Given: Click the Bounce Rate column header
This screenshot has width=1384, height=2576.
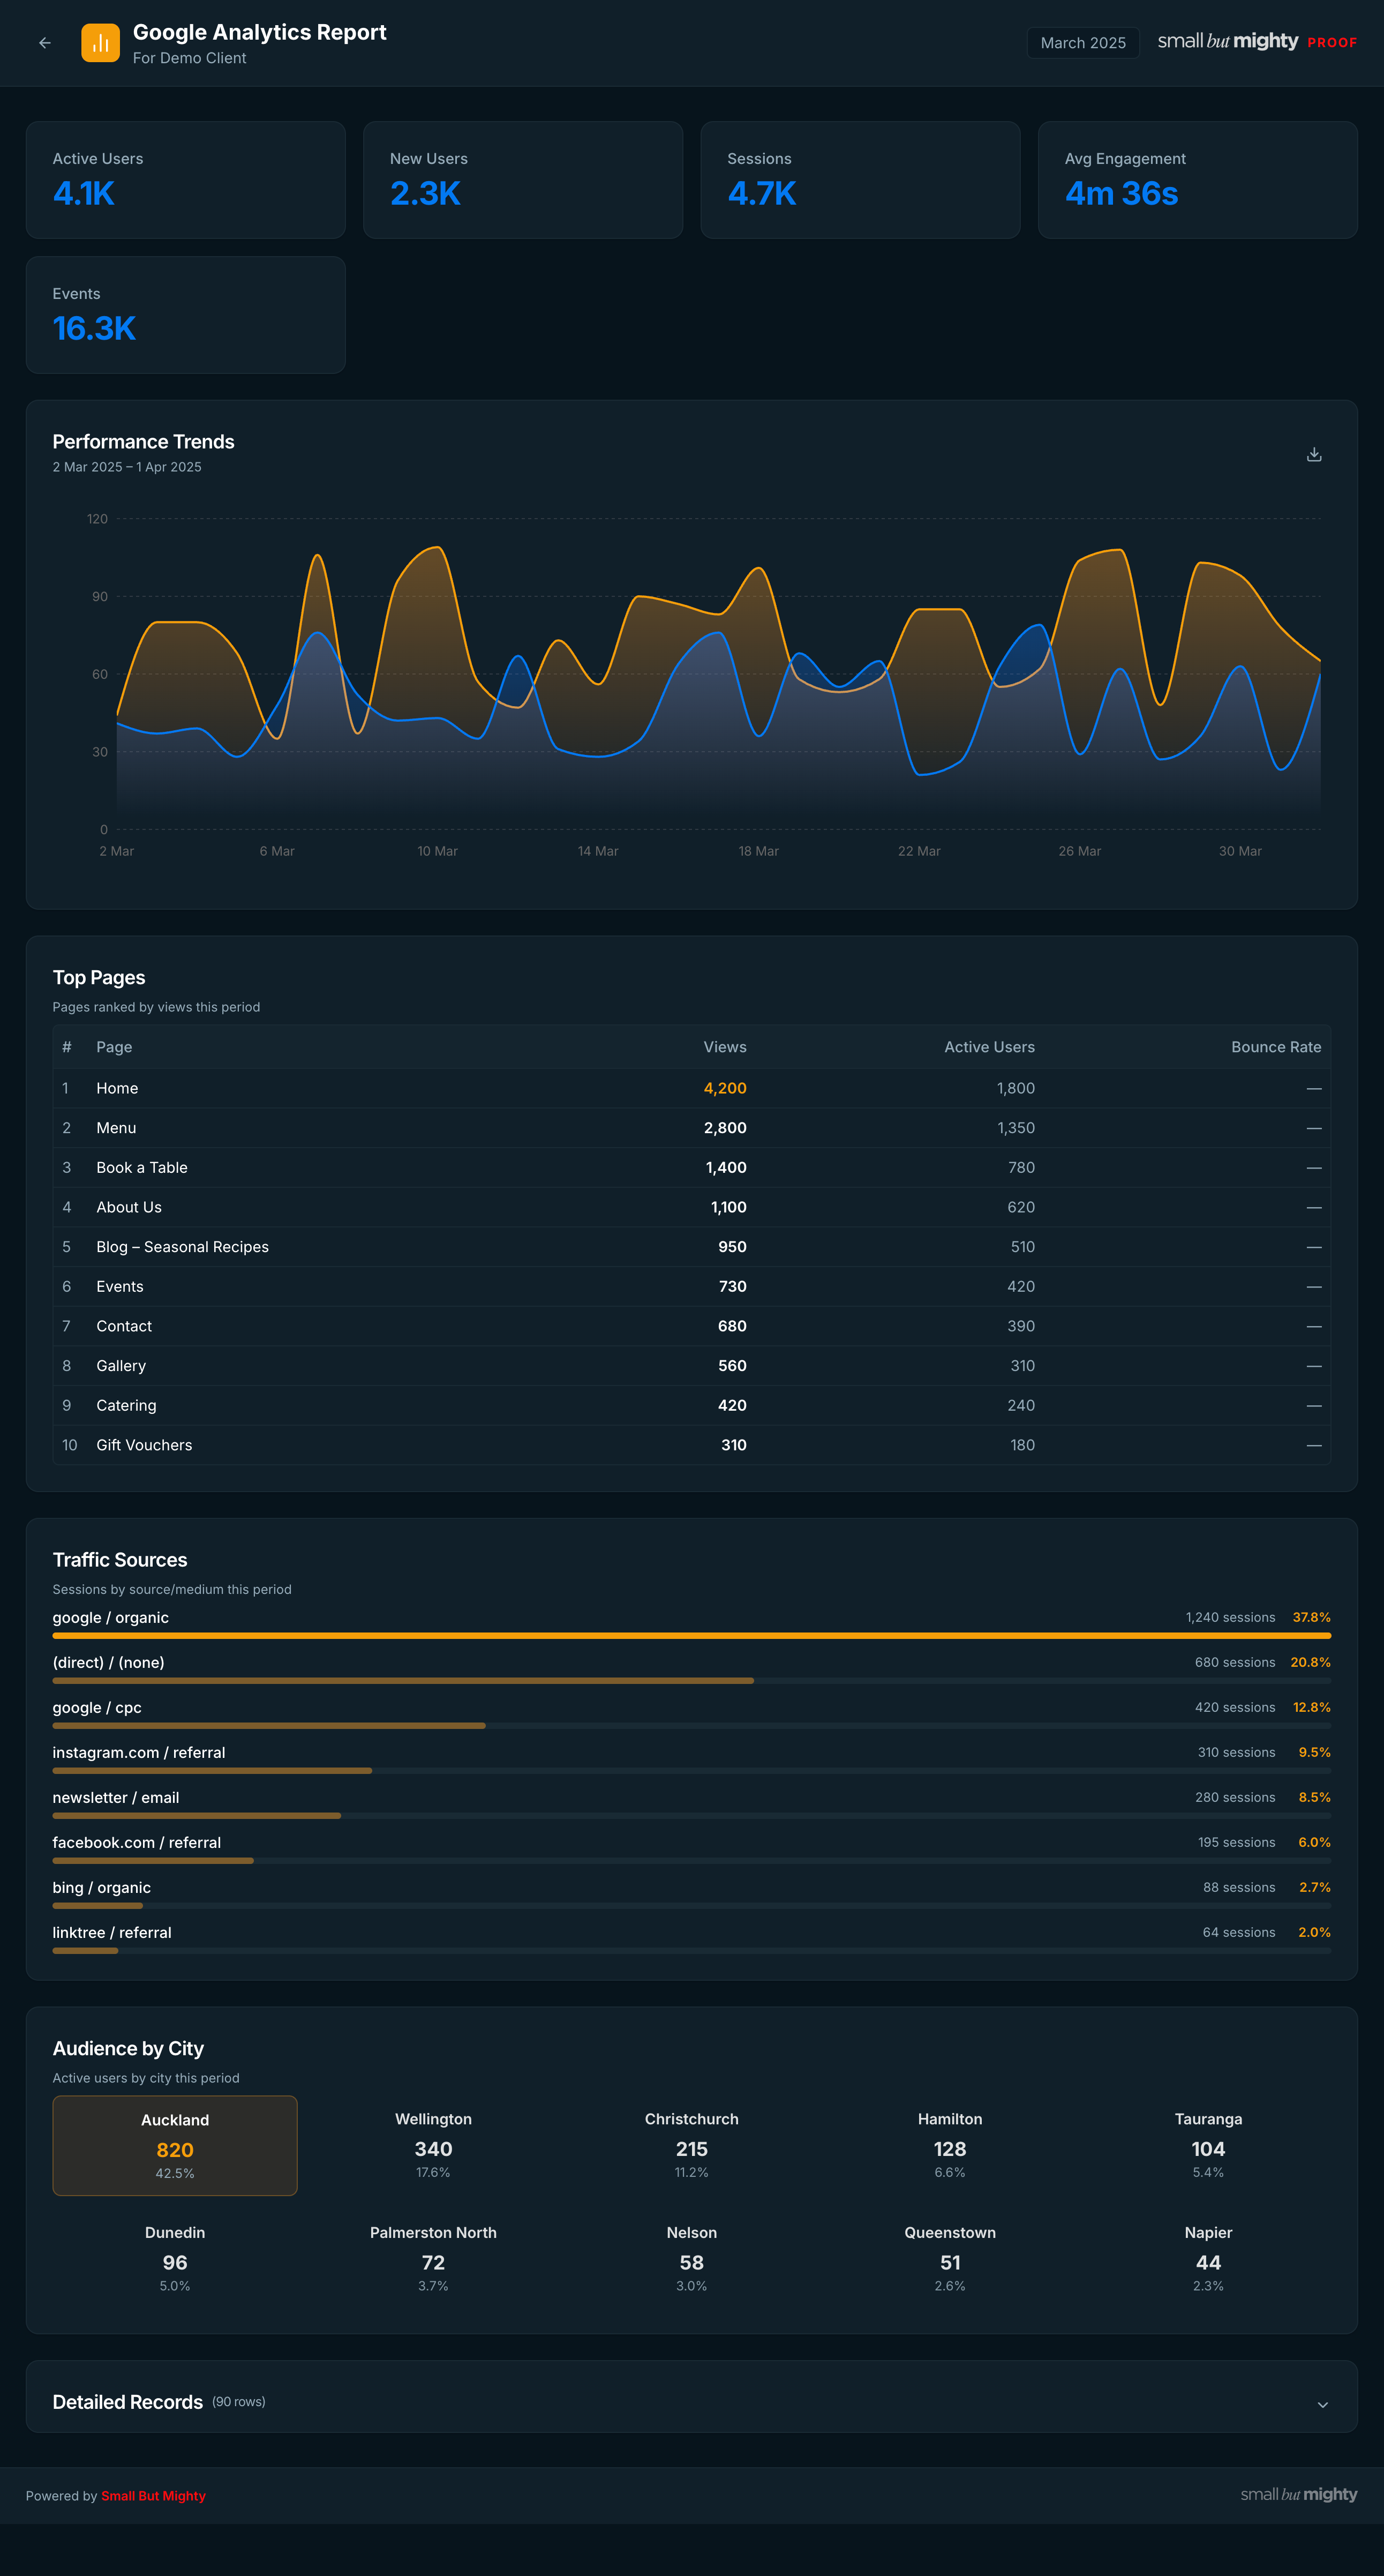Looking at the screenshot, I should pyautogui.click(x=1276, y=1047).
